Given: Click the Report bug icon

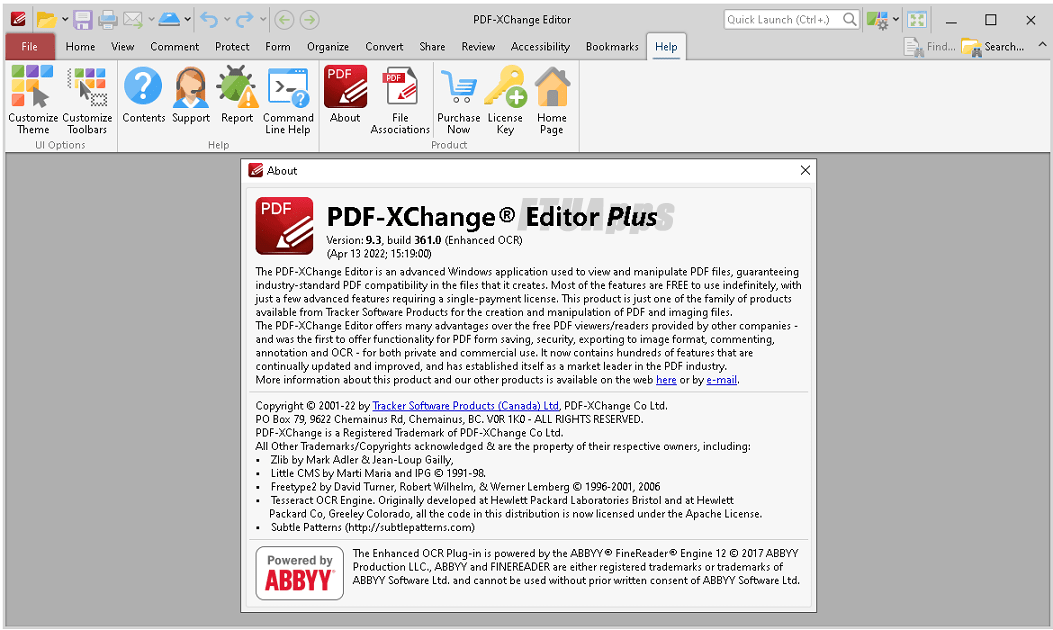Looking at the screenshot, I should click(x=237, y=94).
